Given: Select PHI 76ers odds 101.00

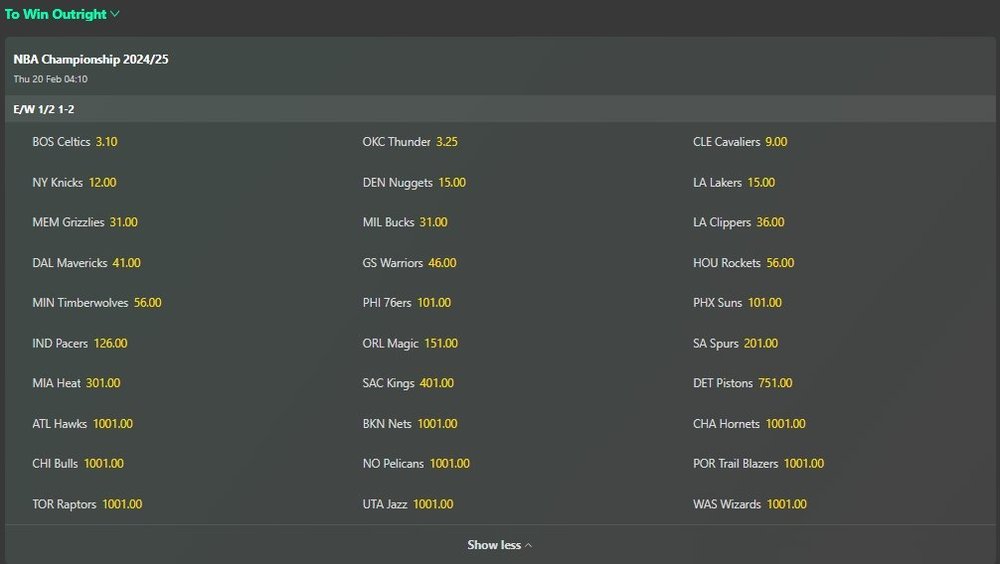Looking at the screenshot, I should pos(434,303).
